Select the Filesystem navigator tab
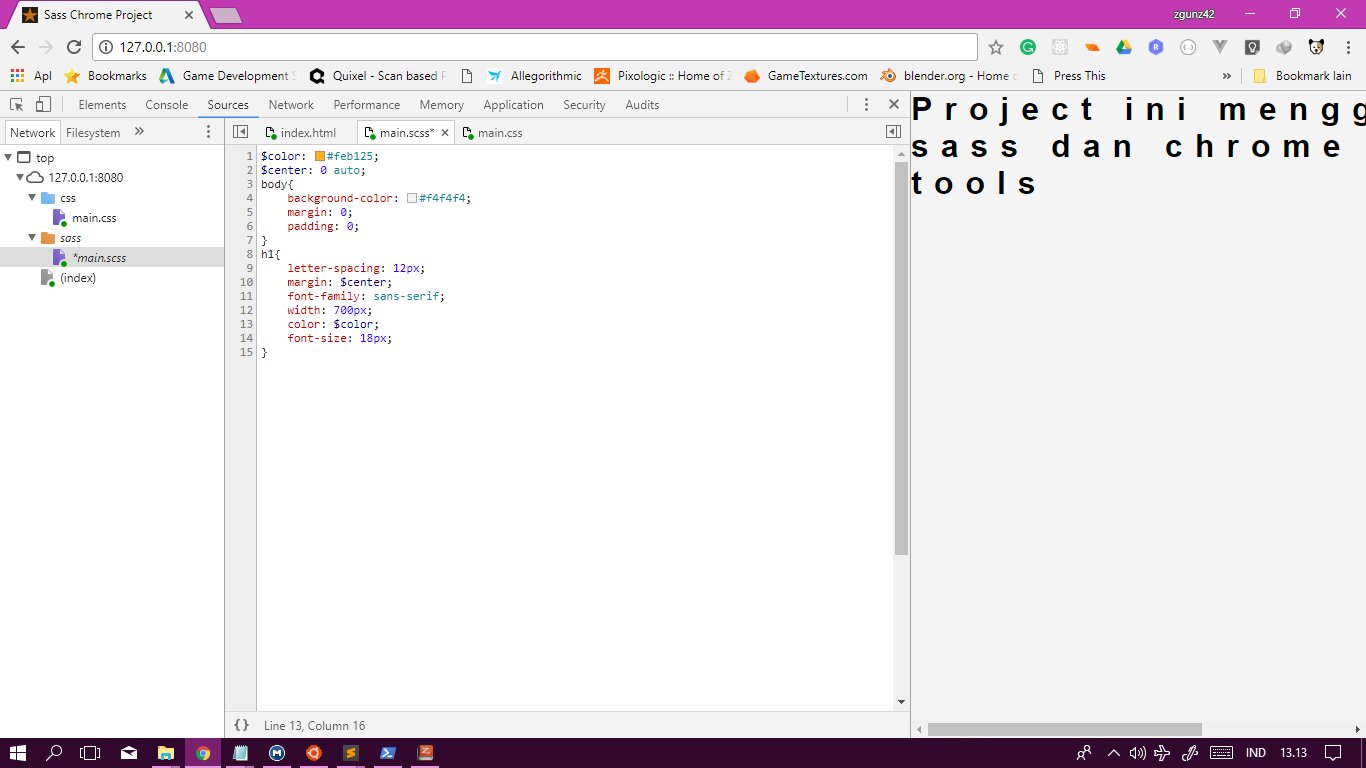The image size is (1366, 768). pos(93,132)
